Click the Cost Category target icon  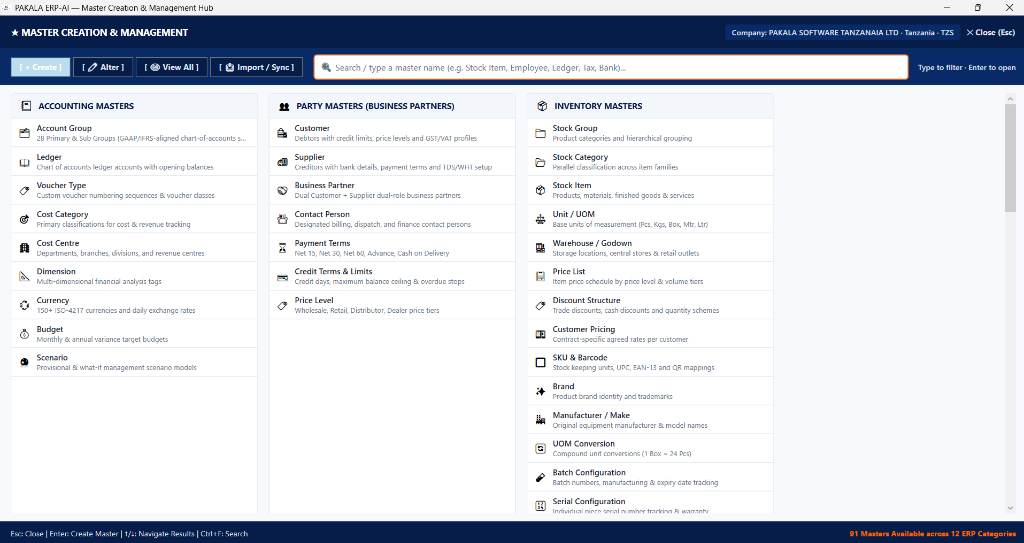[x=24, y=219]
